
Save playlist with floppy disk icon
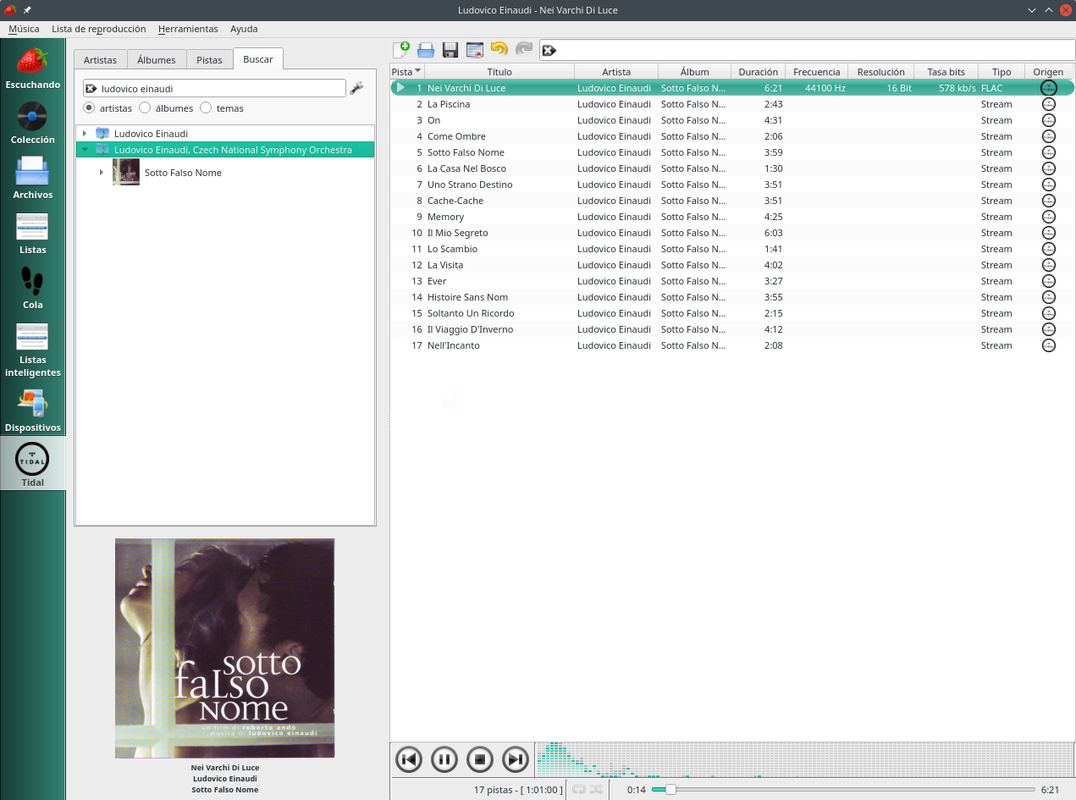450,49
